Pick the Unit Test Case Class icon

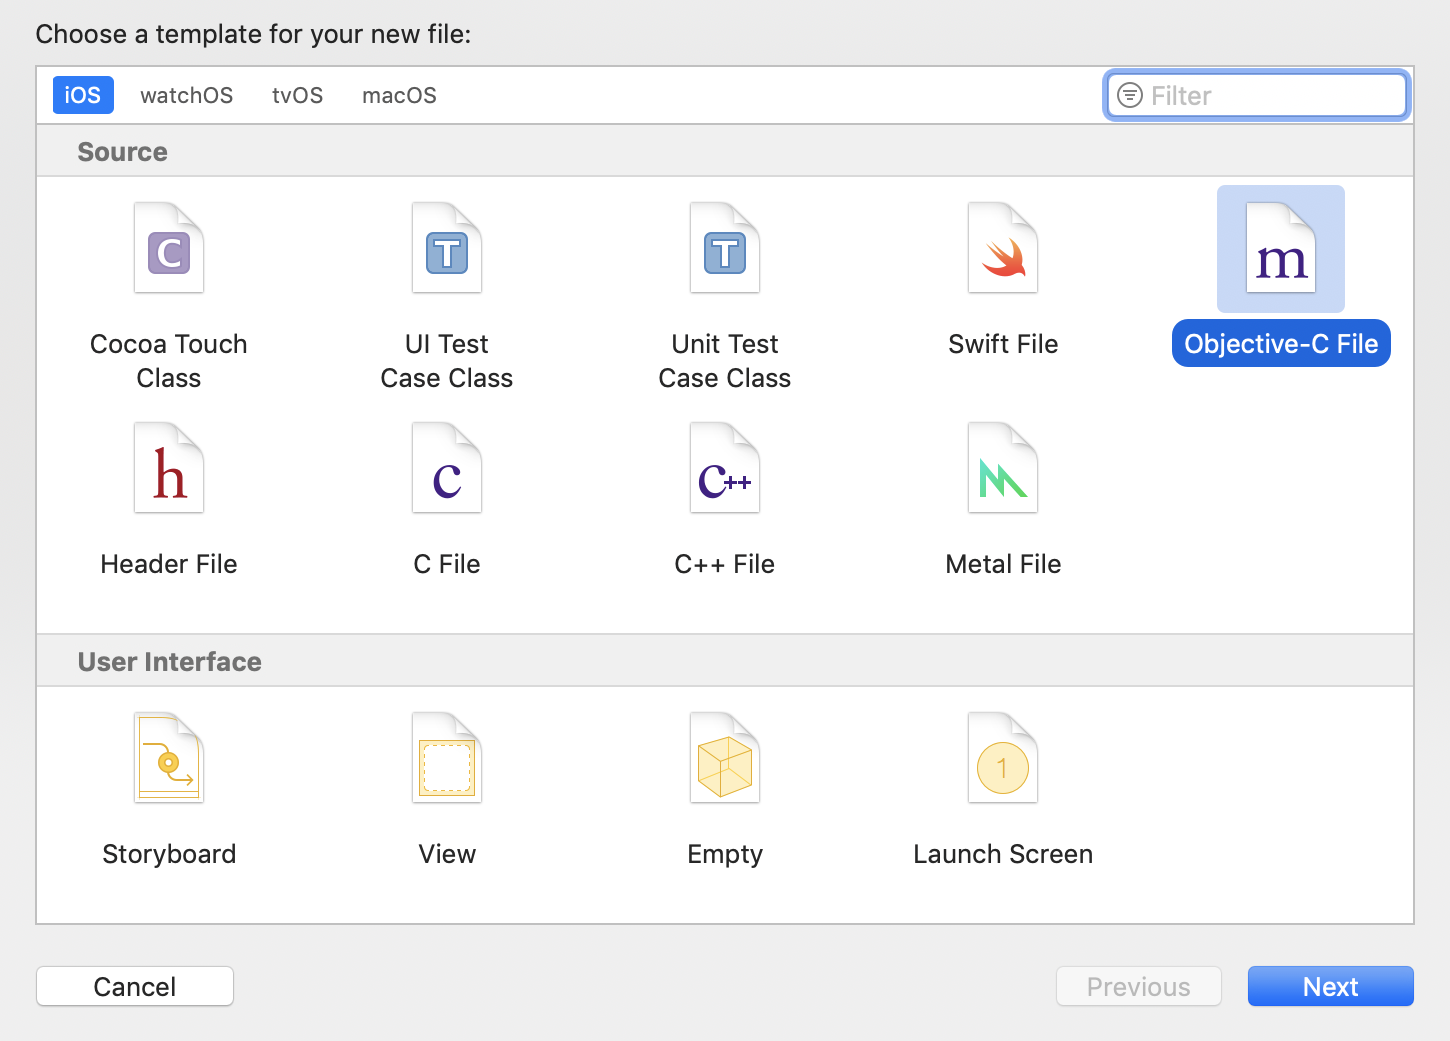725,248
